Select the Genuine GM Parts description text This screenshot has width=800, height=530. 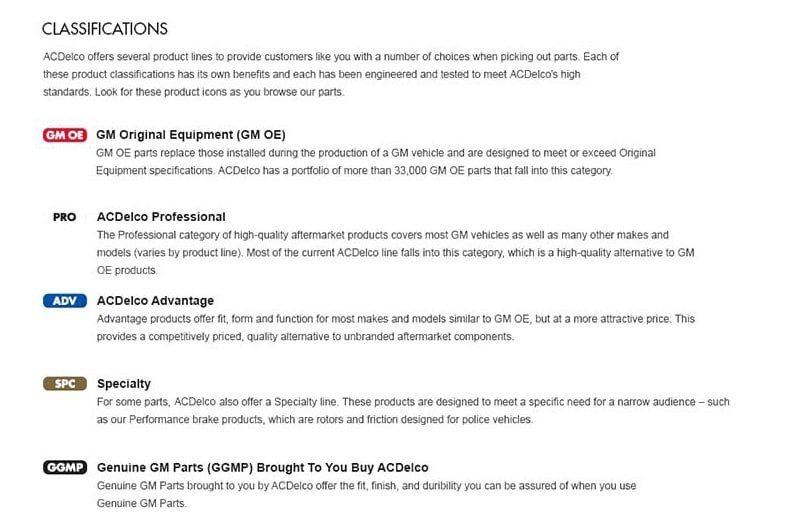tap(366, 494)
